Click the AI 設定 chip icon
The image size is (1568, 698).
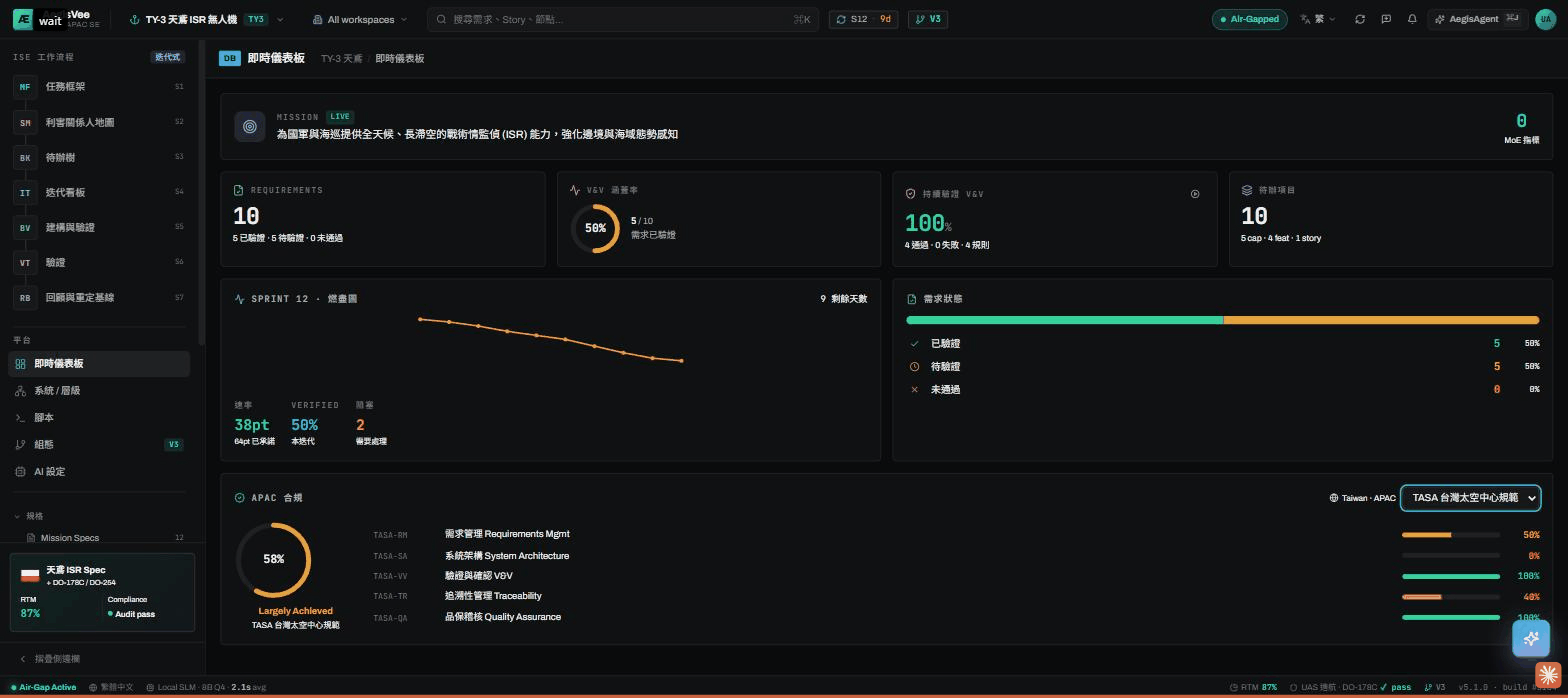pos(20,472)
